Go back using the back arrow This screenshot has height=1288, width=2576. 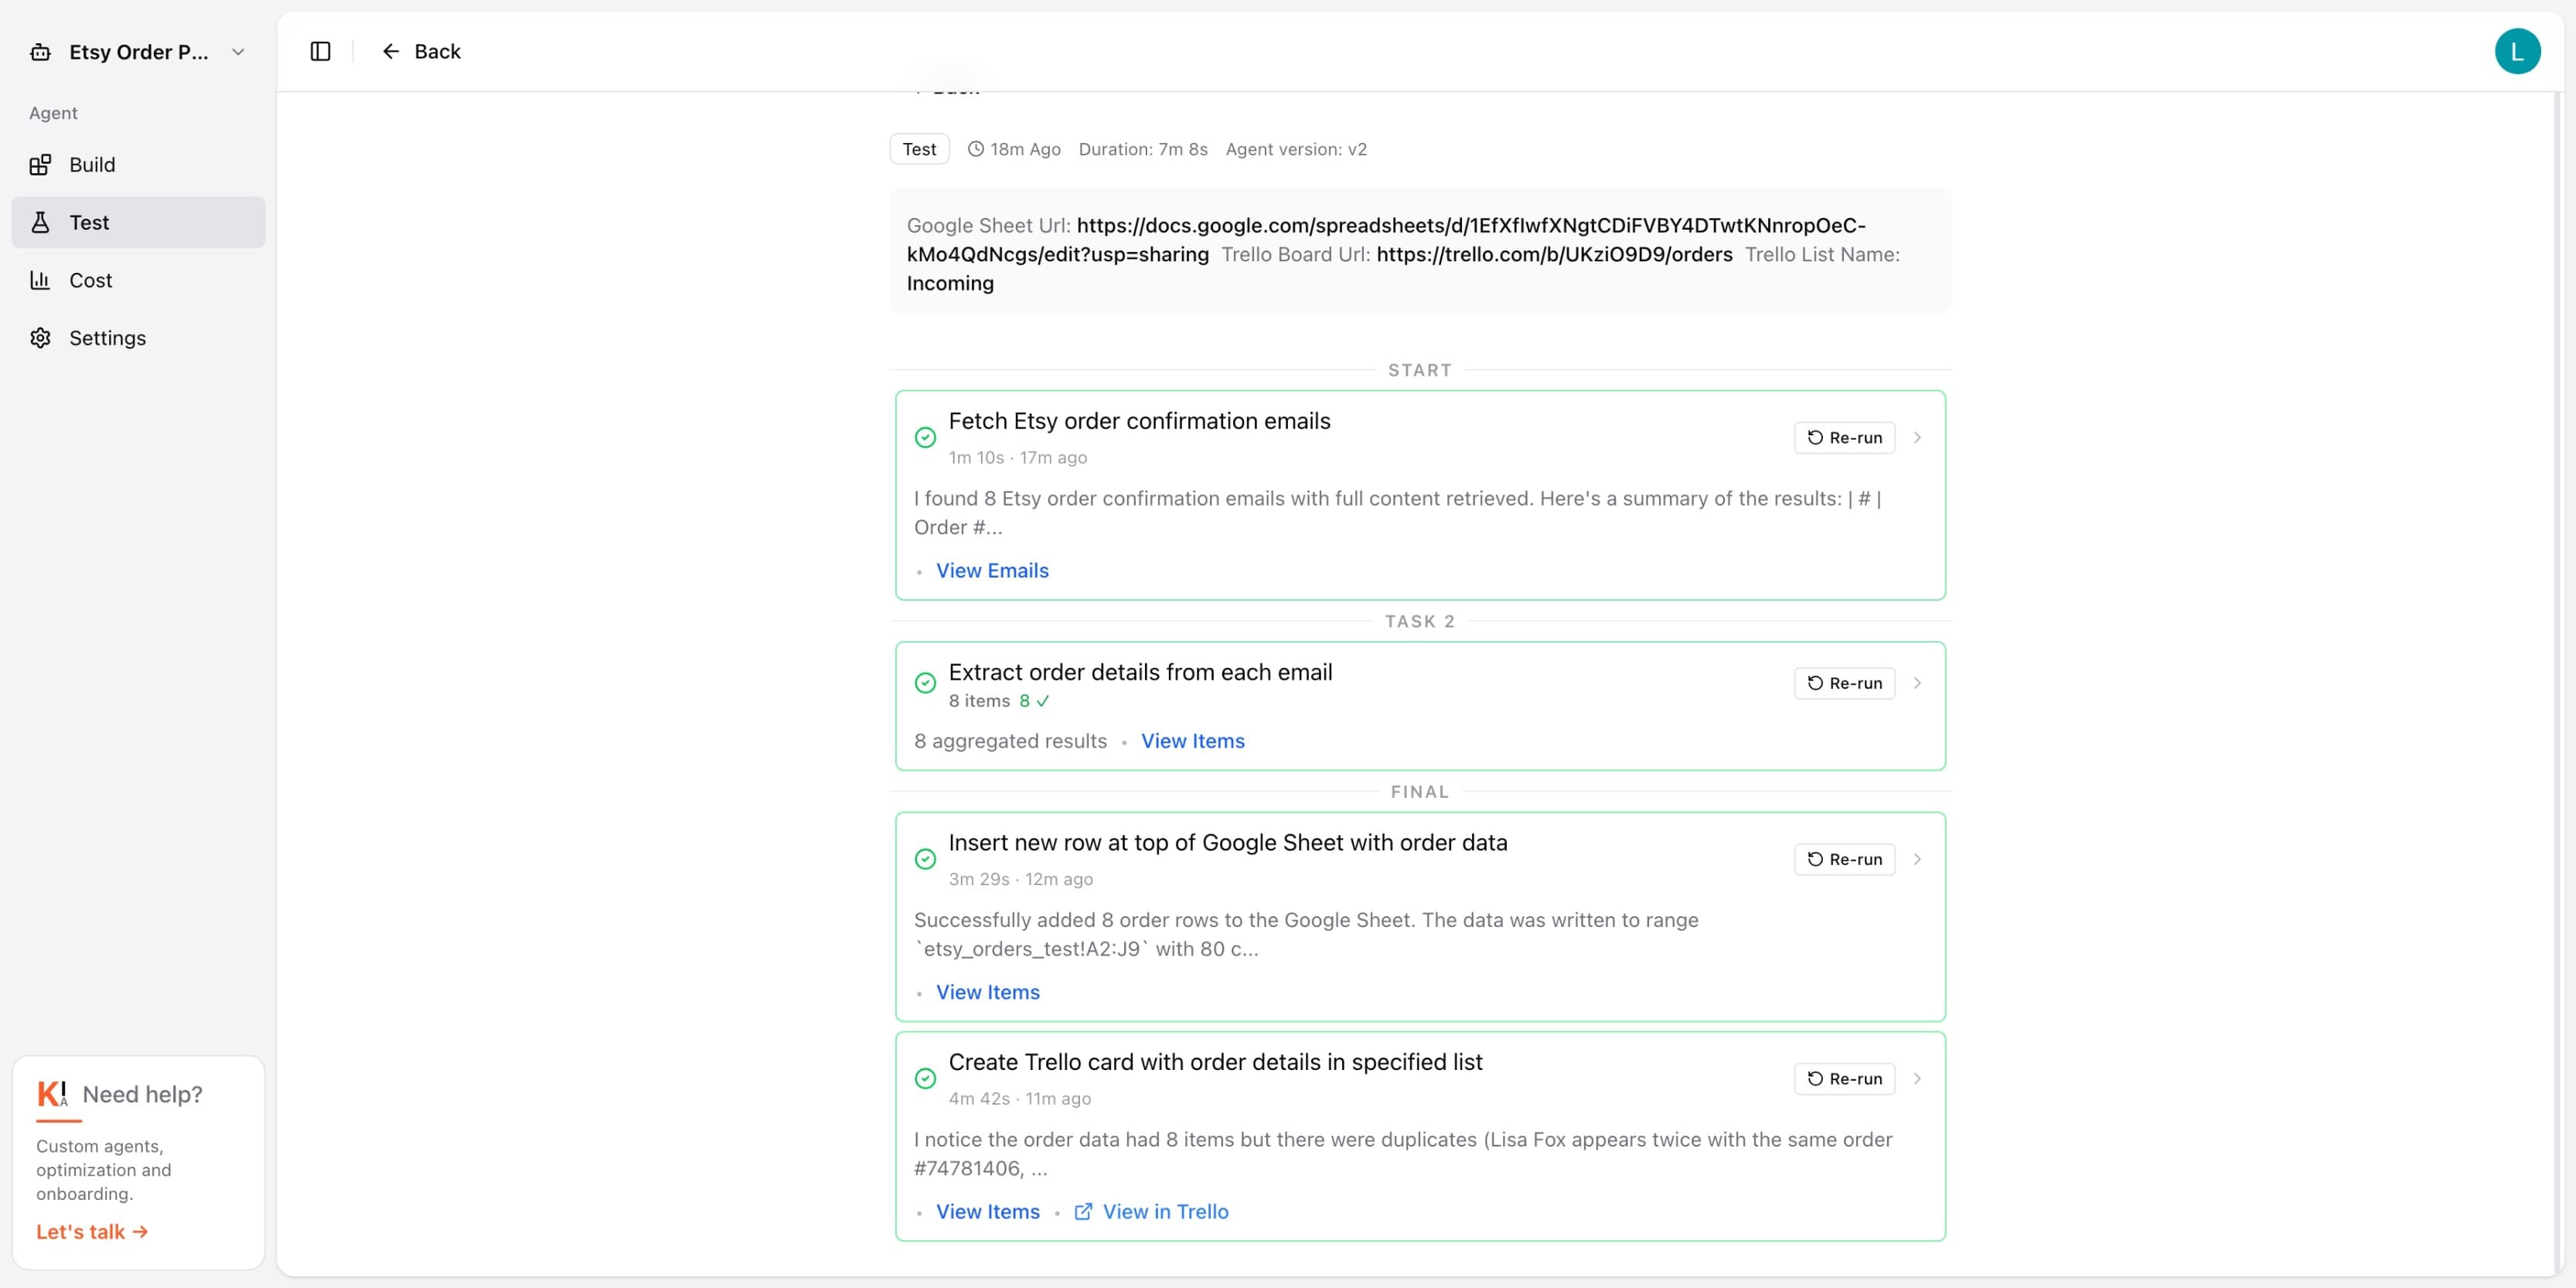[390, 51]
